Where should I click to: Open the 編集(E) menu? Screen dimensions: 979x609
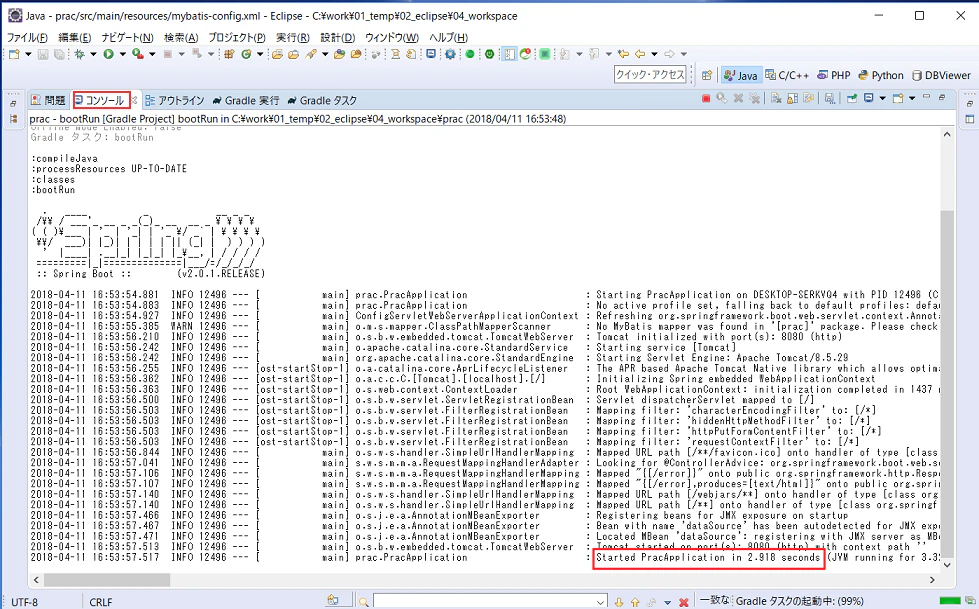click(74, 37)
